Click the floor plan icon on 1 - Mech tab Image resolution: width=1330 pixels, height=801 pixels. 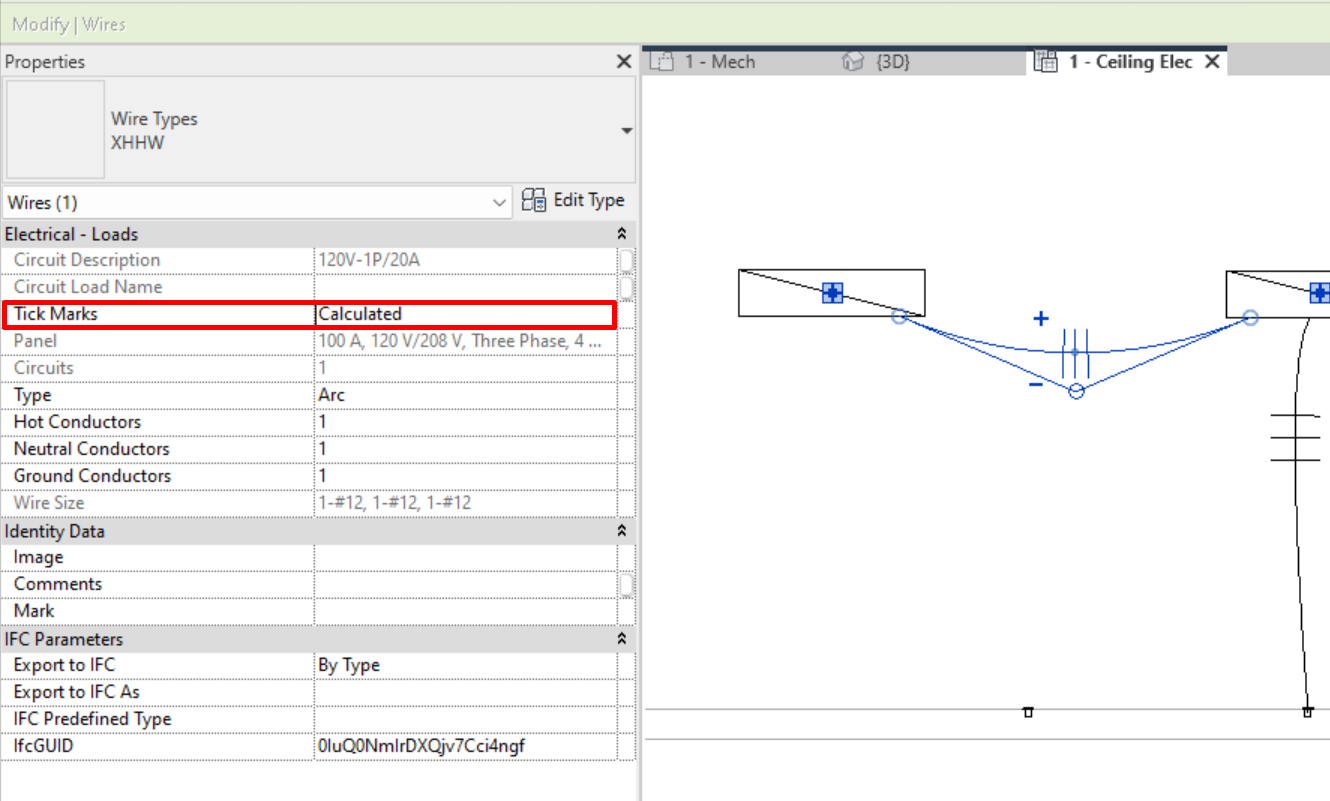(x=663, y=62)
